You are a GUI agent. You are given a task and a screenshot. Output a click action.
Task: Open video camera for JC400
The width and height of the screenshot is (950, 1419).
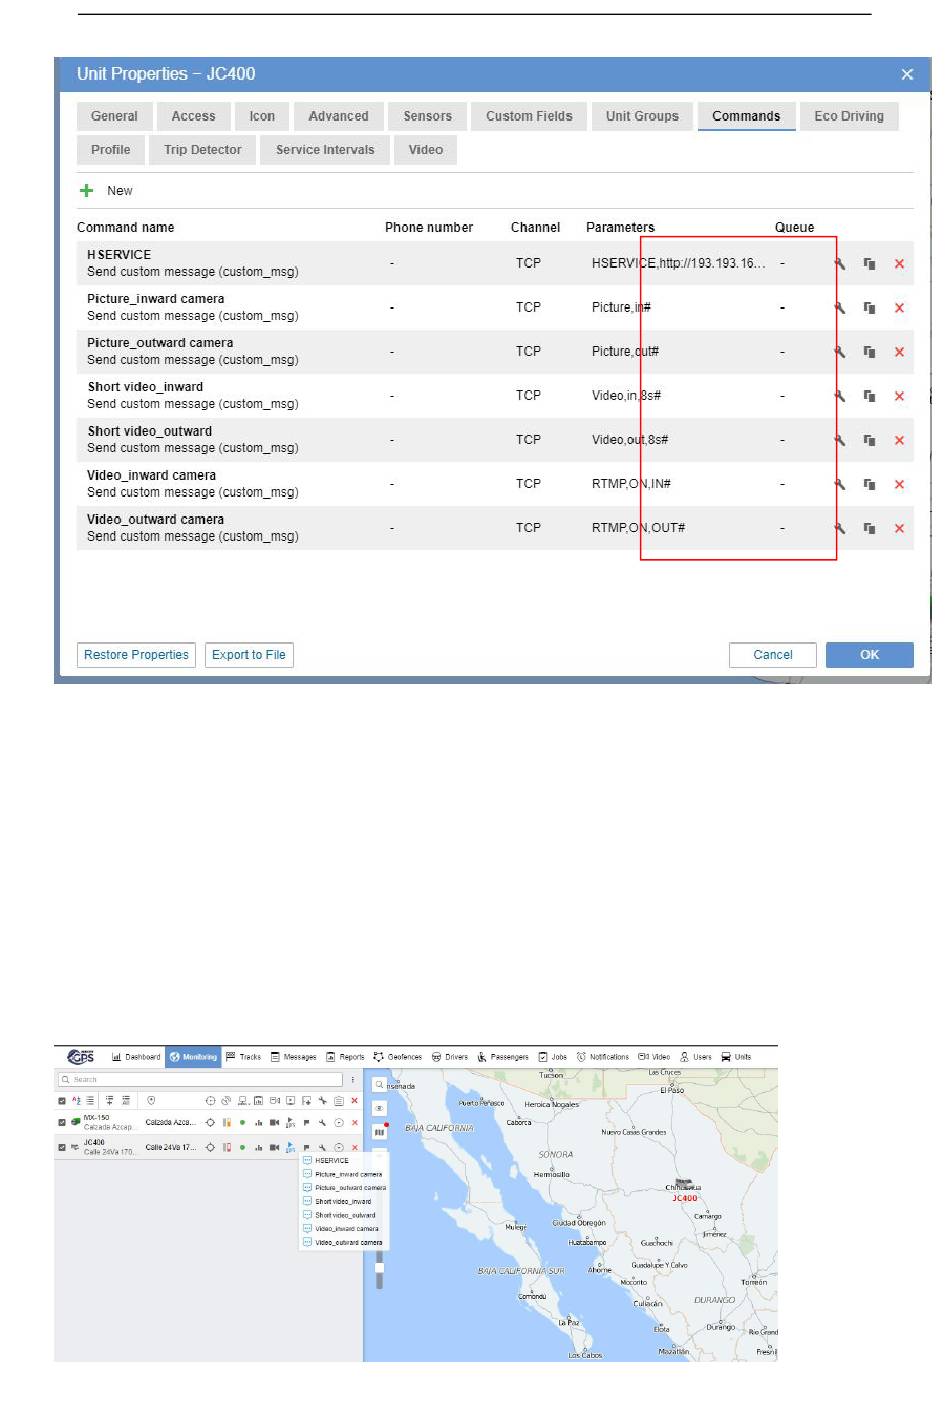coord(274,1147)
